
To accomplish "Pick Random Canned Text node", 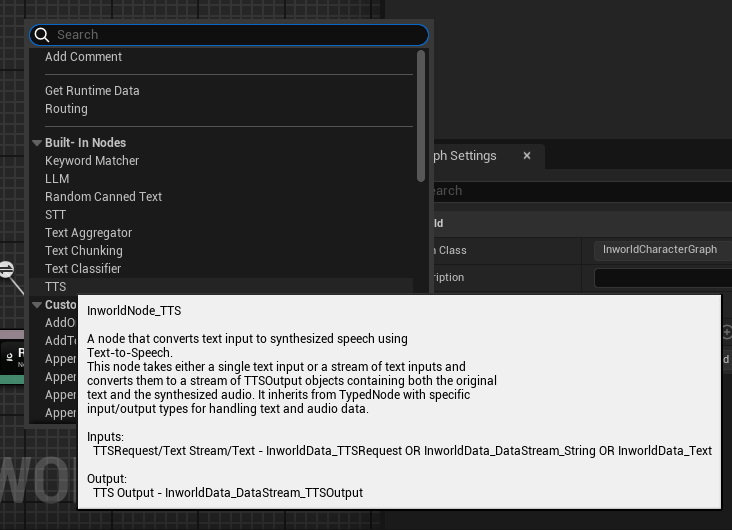I will tap(103, 197).
